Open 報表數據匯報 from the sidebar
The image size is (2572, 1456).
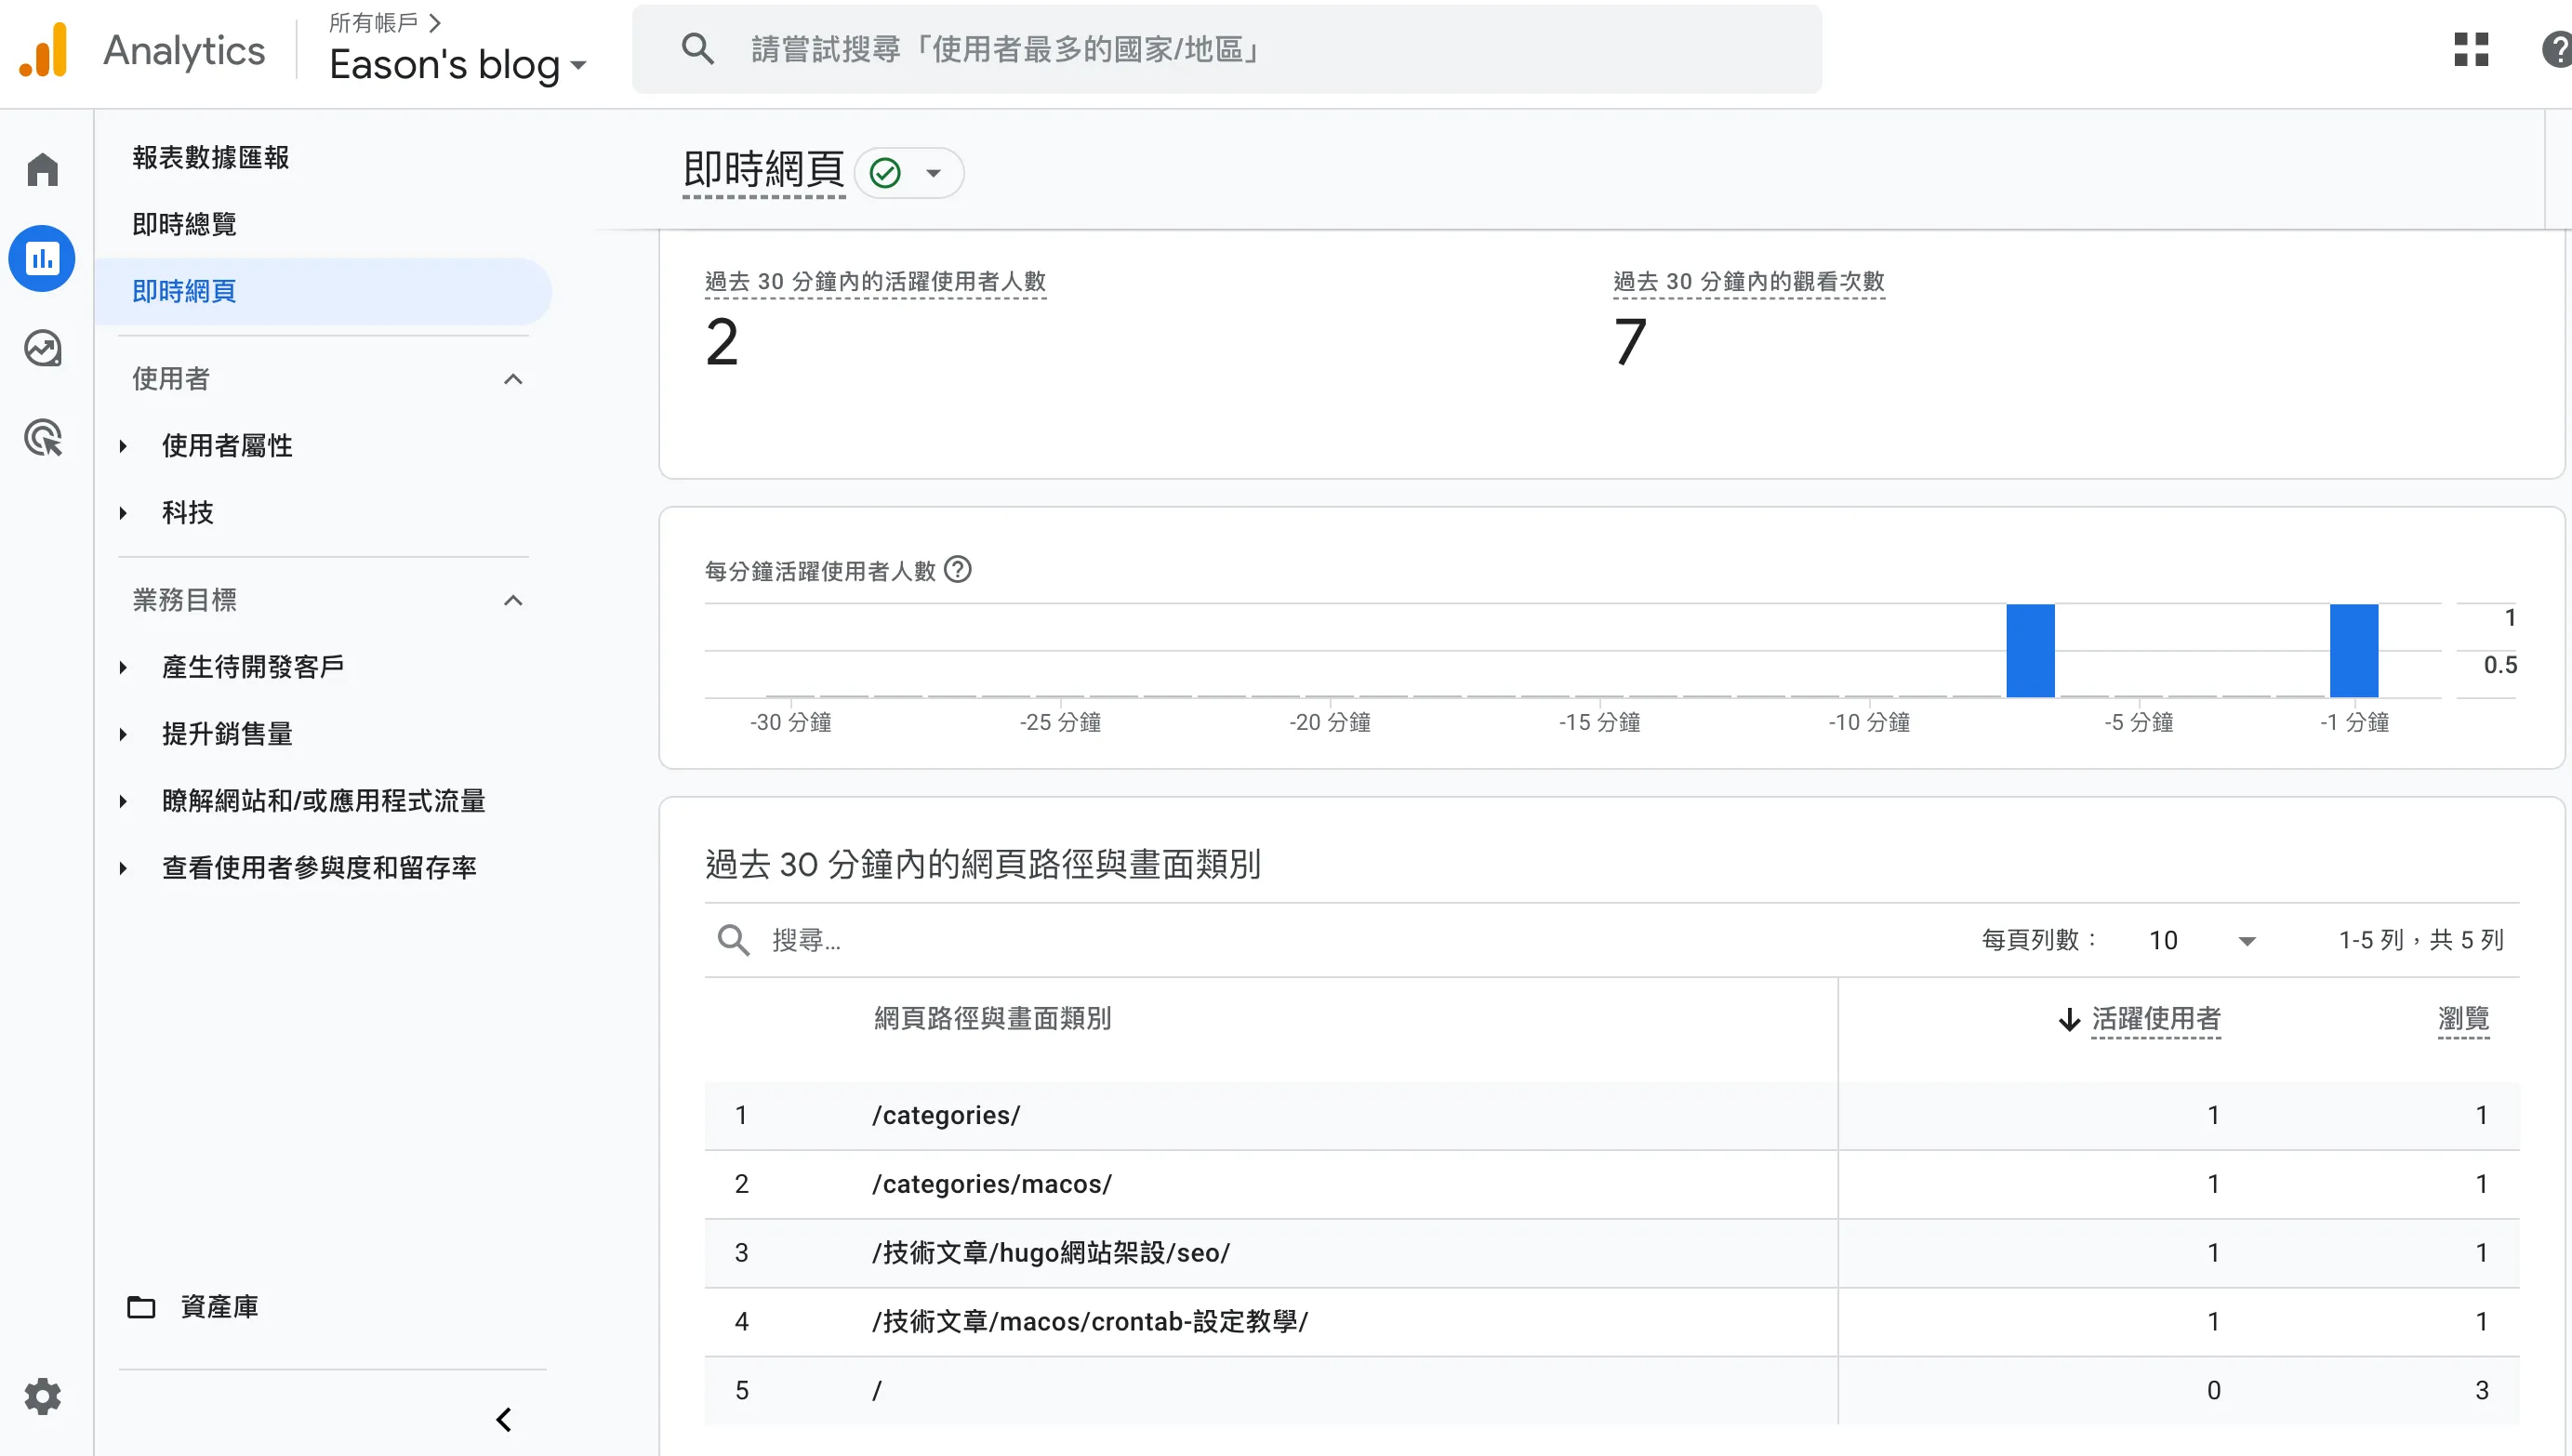click(210, 157)
